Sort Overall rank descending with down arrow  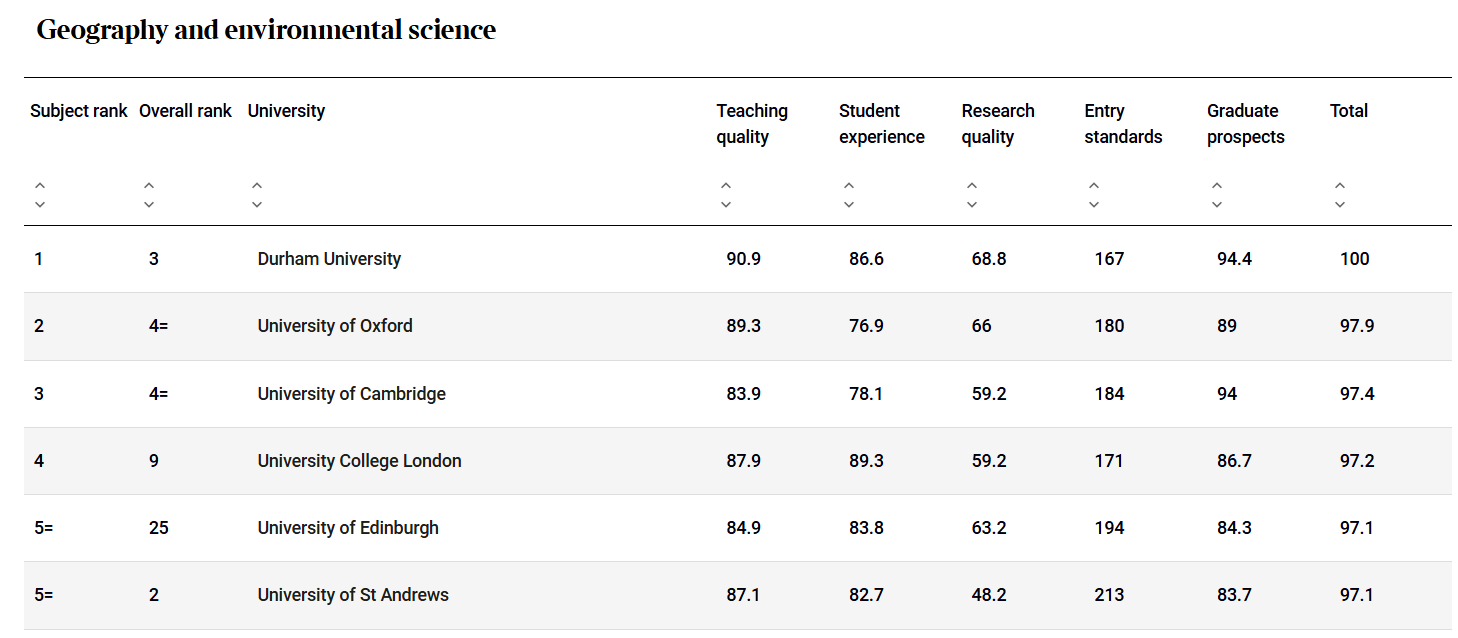click(x=149, y=205)
